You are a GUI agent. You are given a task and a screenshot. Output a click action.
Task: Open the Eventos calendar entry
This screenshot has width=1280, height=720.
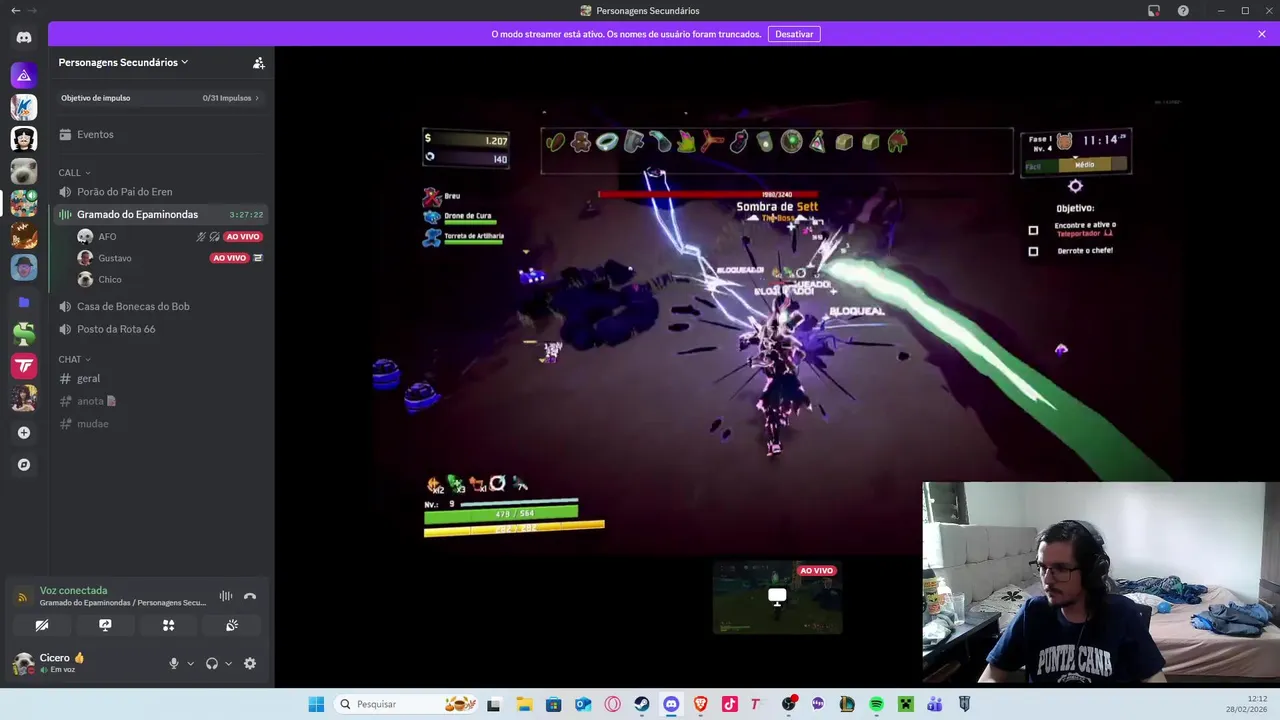point(160,134)
